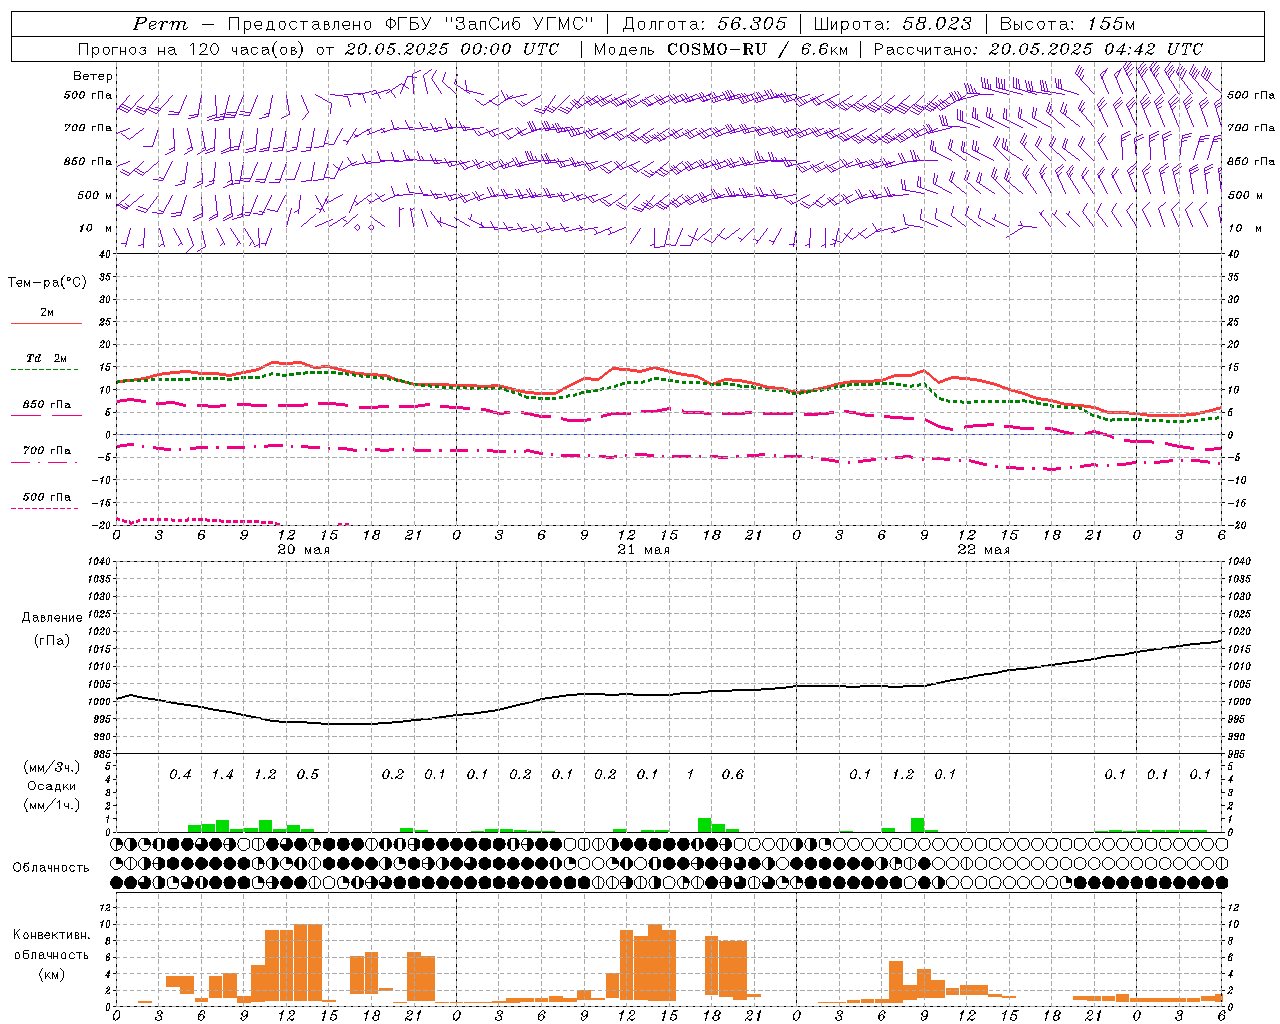Image resolution: width=1280 pixels, height=1024 pixels.
Task: Click the precipitation value "0.4"
Action: click(x=180, y=774)
